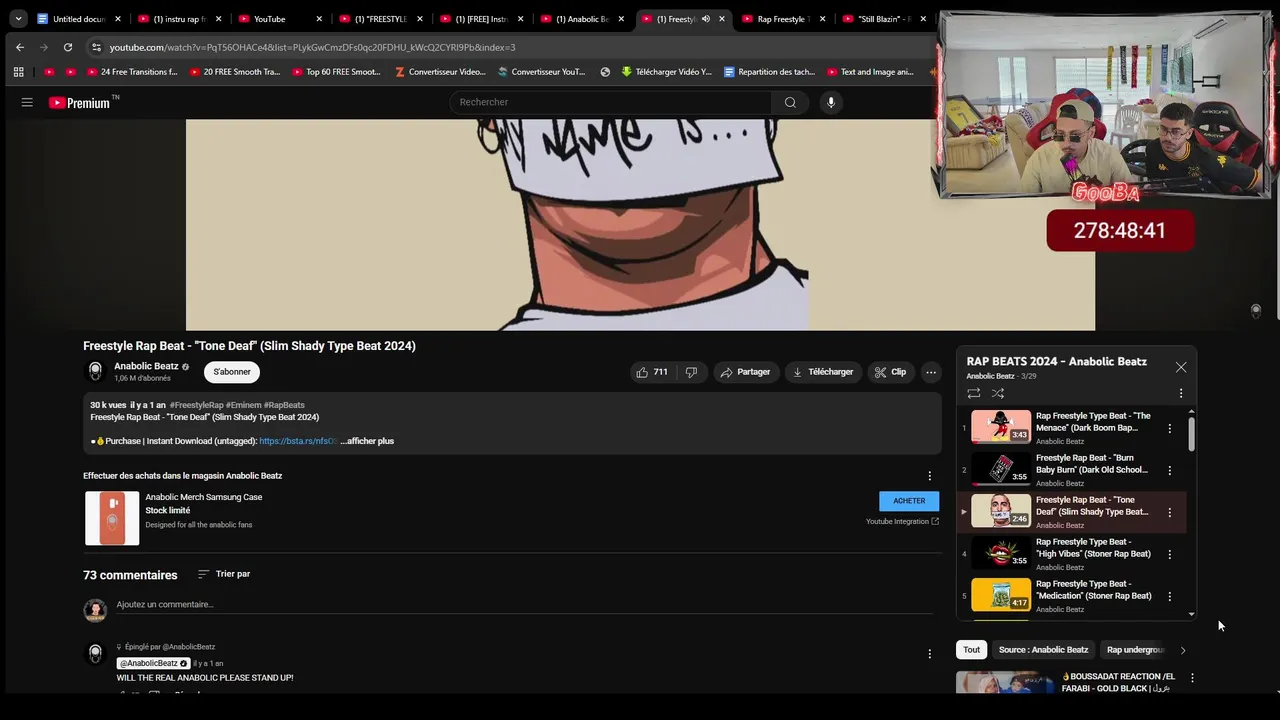Open options for "Burn Baby Burn" item

(1170, 470)
